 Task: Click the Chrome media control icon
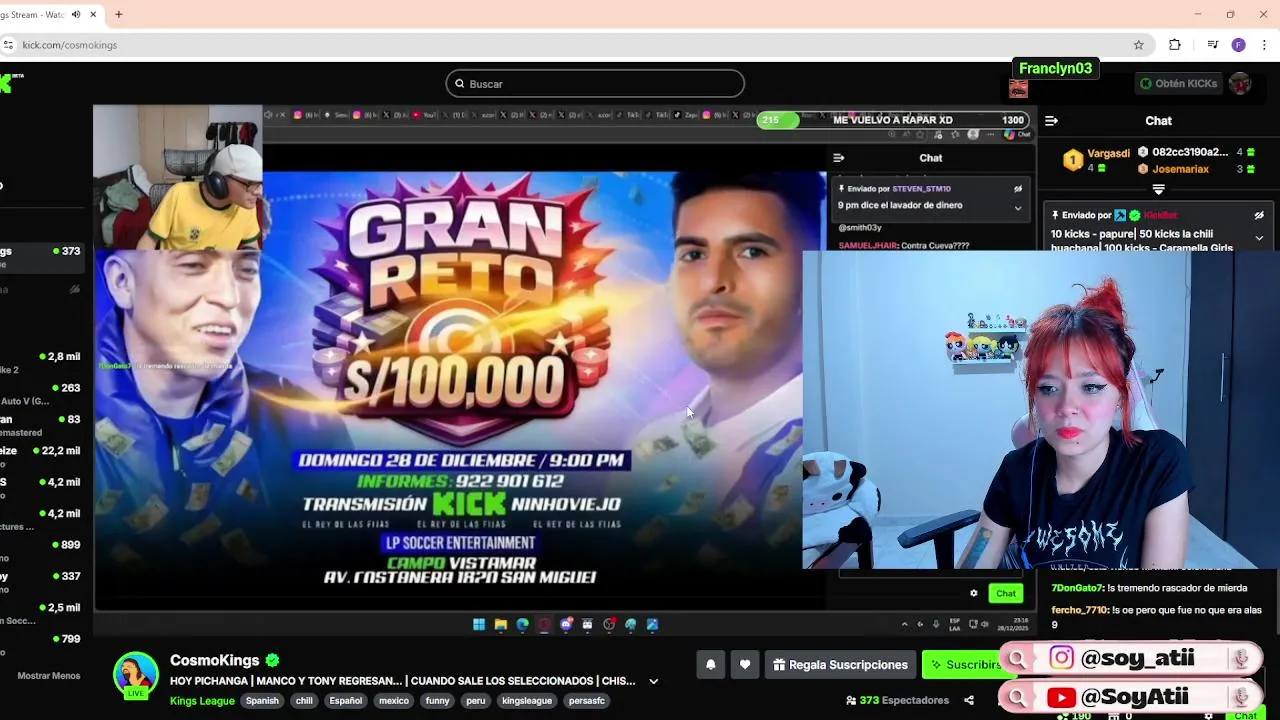[x=1212, y=45]
